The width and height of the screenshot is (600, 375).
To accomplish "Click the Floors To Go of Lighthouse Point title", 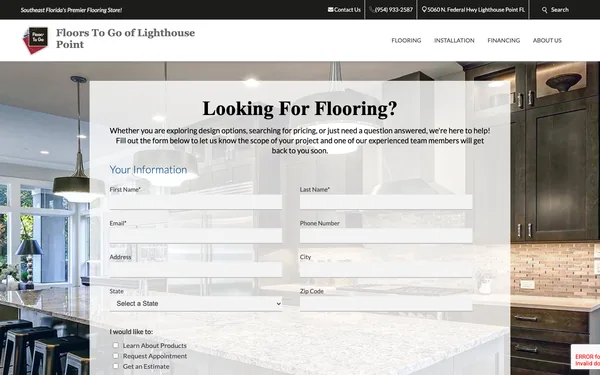I will [x=126, y=38].
